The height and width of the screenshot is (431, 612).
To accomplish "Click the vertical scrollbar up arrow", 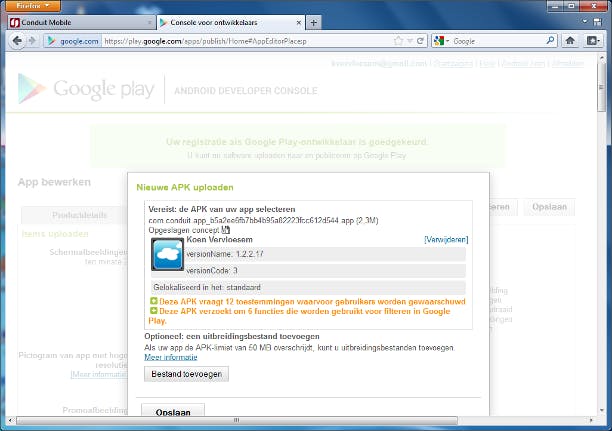I will tap(601, 58).
